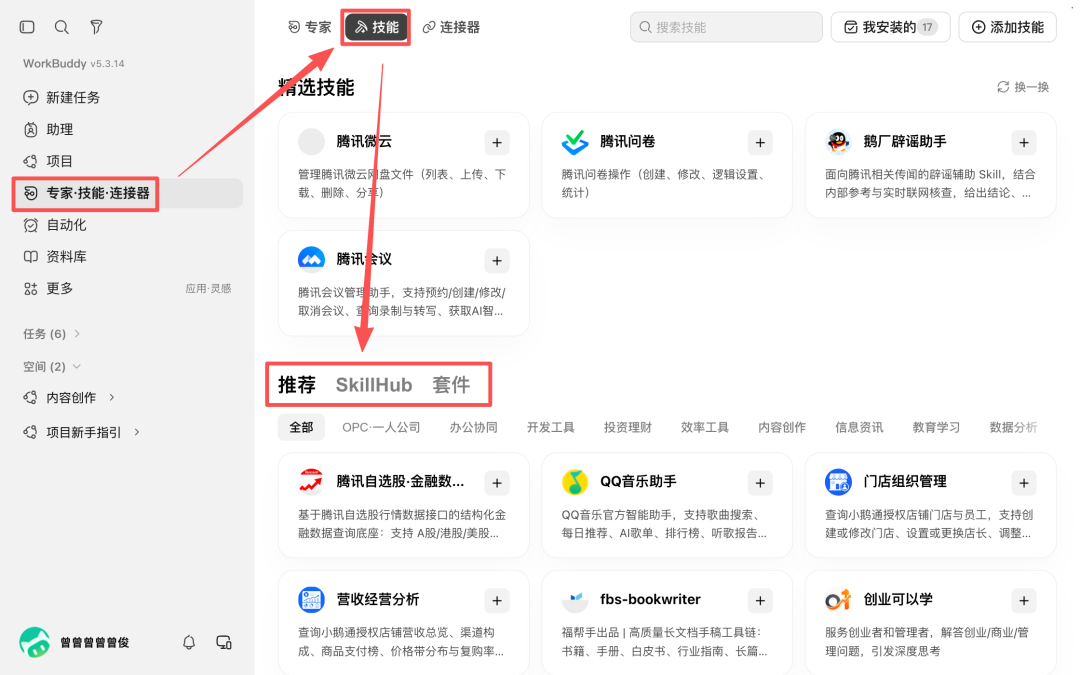The height and width of the screenshot is (675, 1080).
Task: Select the 推荐 section tab
Action: pyautogui.click(x=297, y=384)
